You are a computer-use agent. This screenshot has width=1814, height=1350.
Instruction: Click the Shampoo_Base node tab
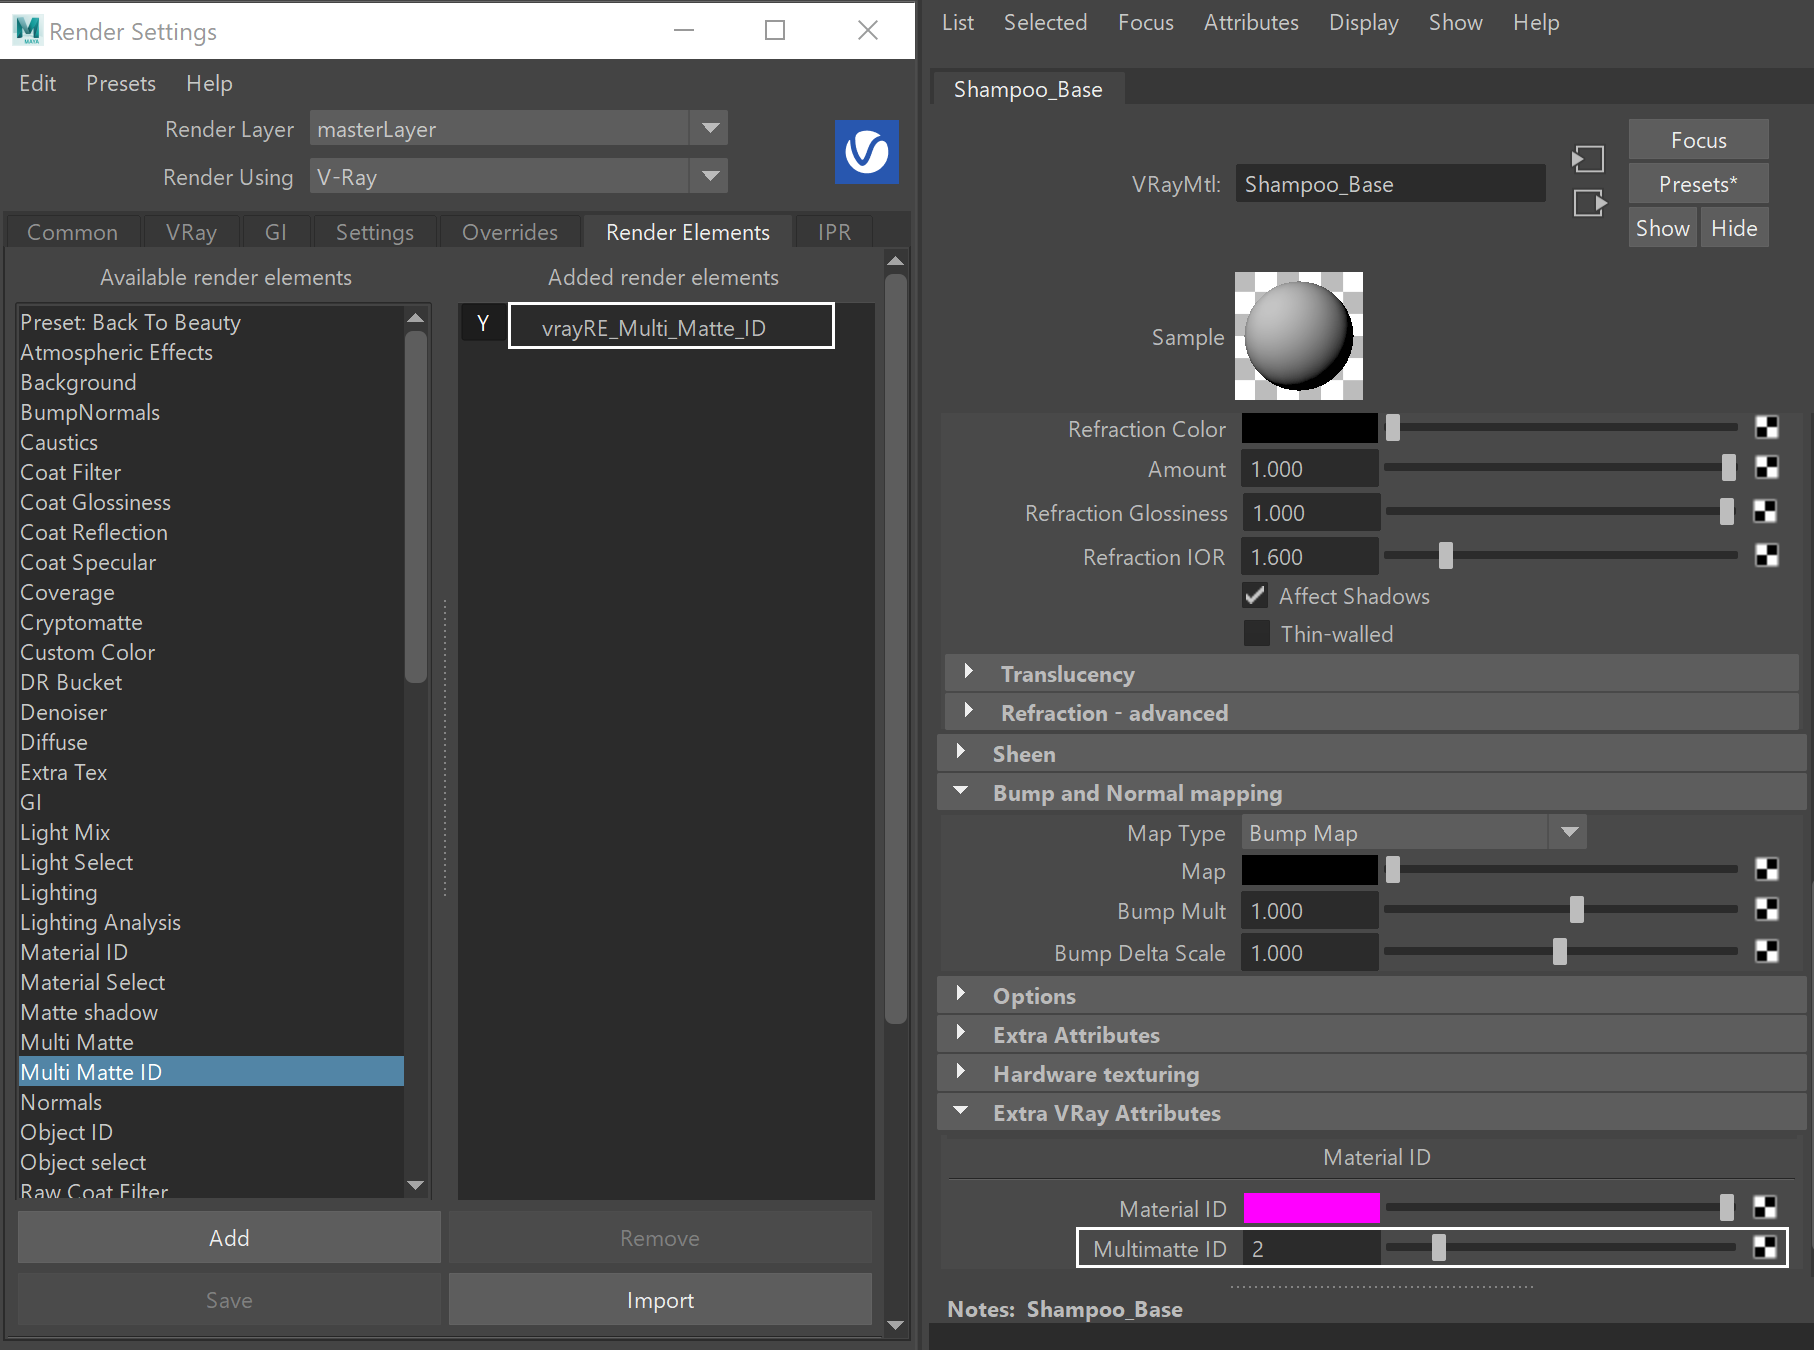pos(1028,89)
